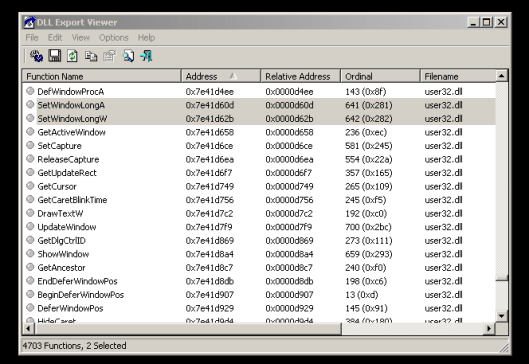This screenshot has width=529, height=364.
Task: Open the File menu
Action: click(x=32, y=37)
